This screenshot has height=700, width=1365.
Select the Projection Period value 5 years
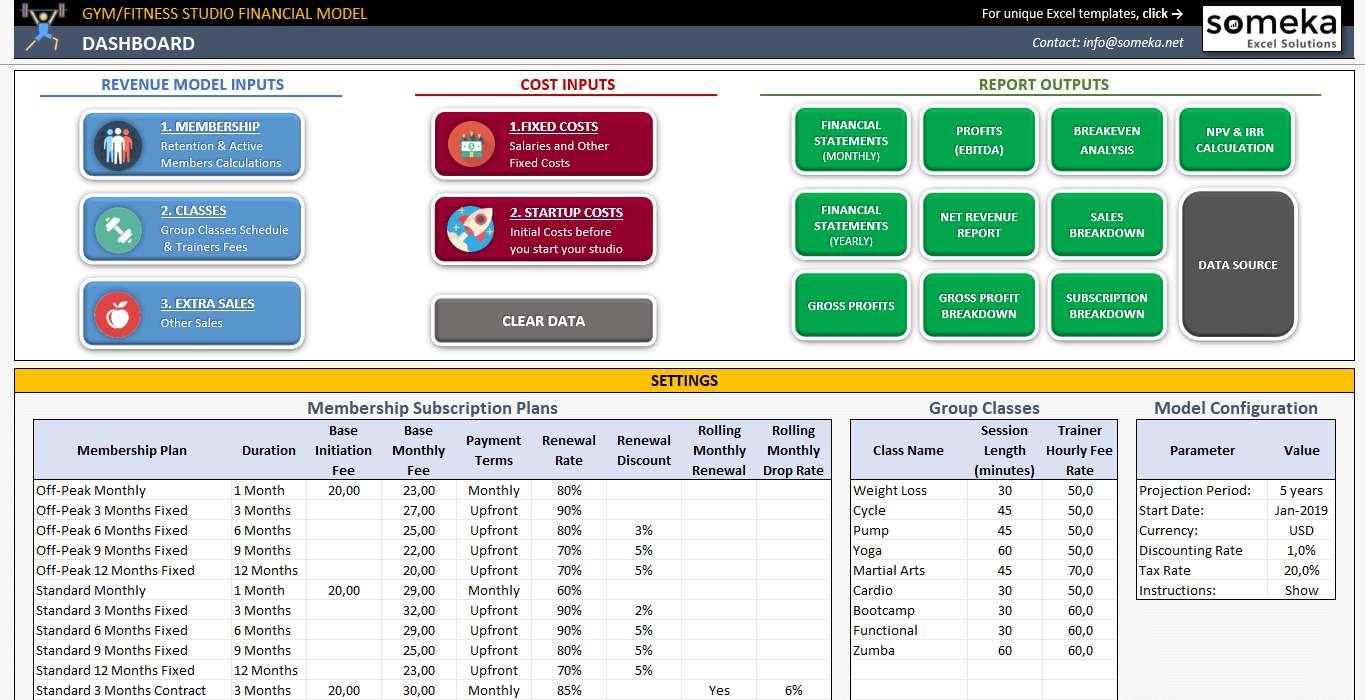click(x=1301, y=491)
